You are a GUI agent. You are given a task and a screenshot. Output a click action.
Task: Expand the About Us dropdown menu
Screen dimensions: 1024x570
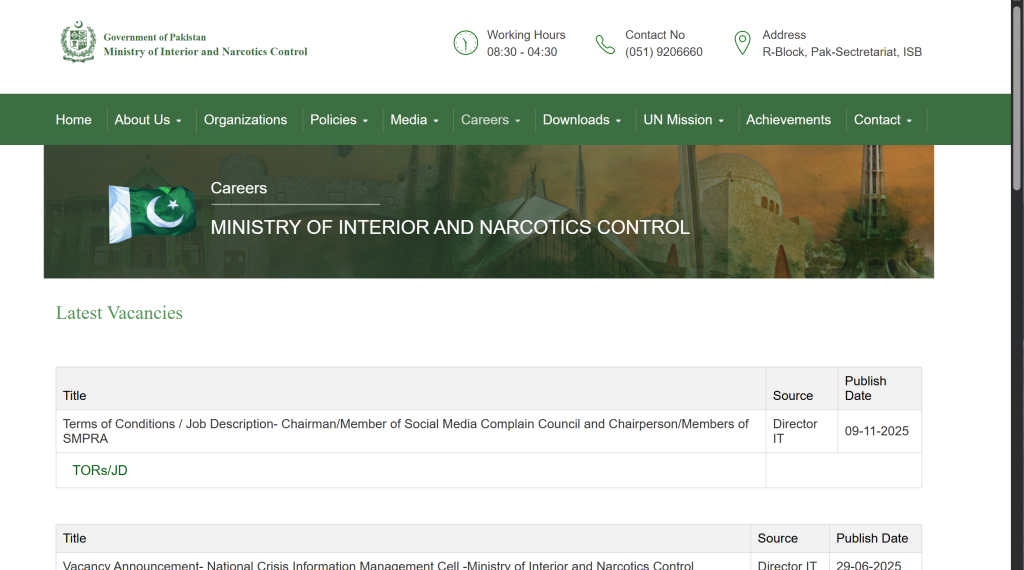click(x=147, y=120)
